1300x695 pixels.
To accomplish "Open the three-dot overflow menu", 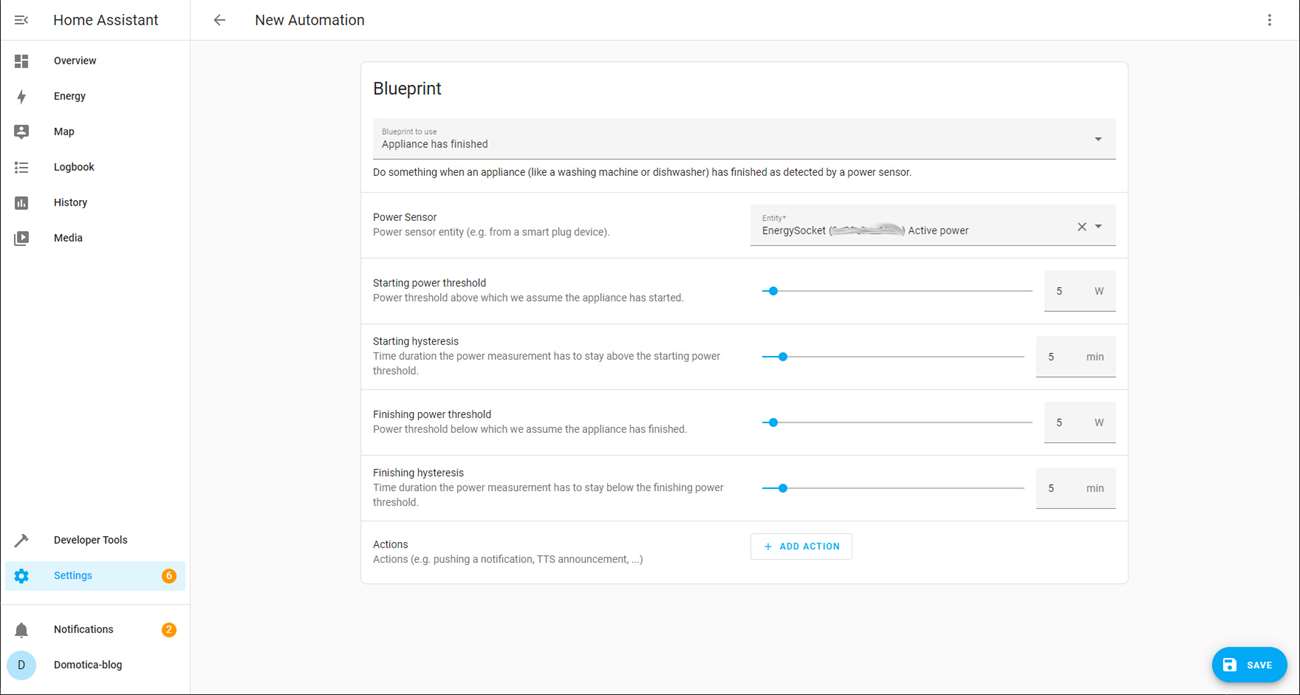I will tap(1269, 20).
